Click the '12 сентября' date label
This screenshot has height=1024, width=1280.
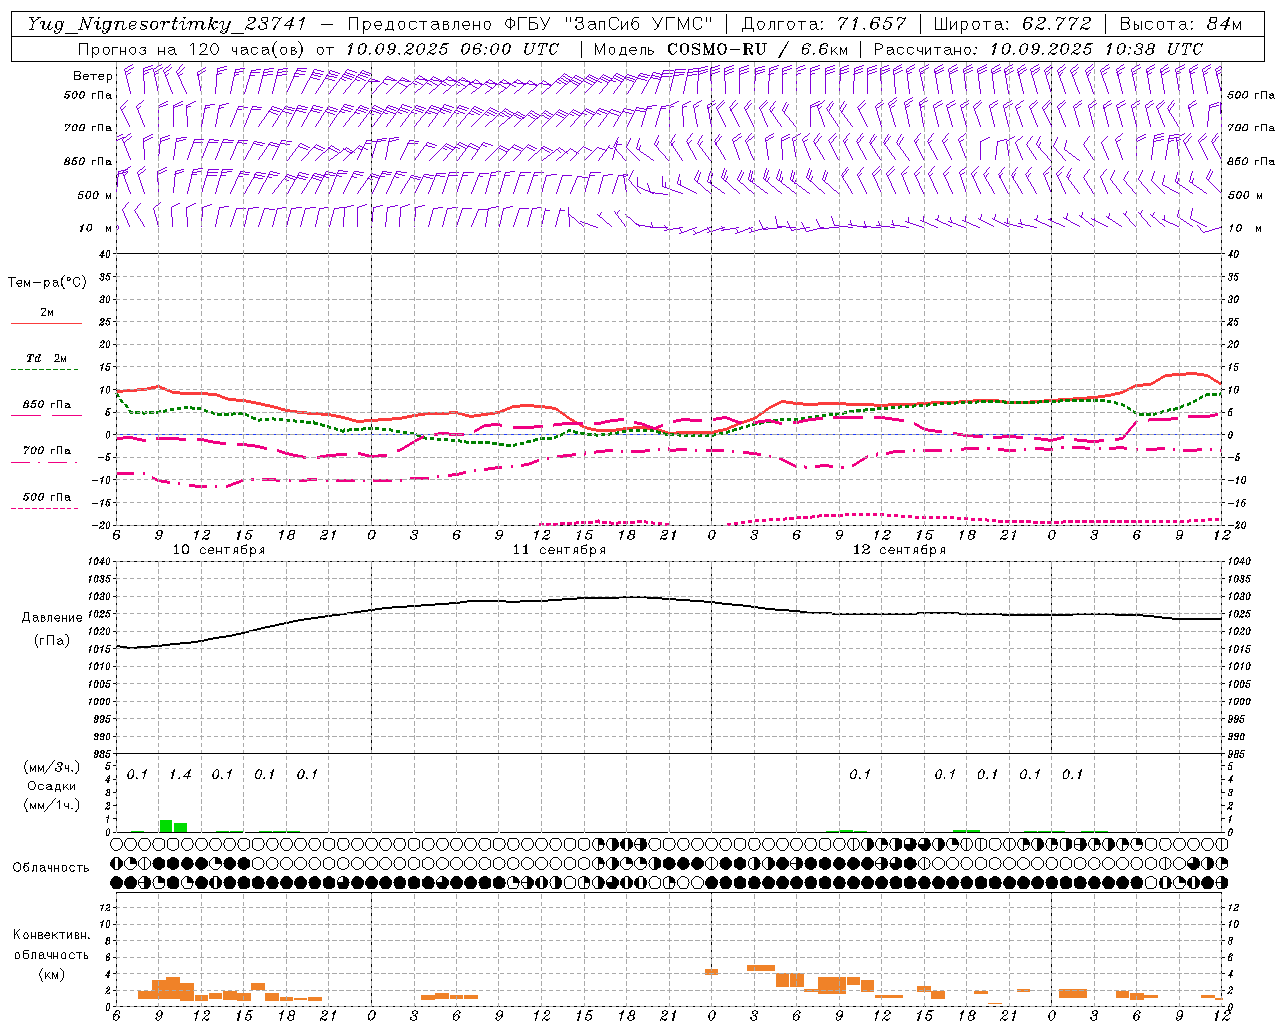tap(899, 550)
